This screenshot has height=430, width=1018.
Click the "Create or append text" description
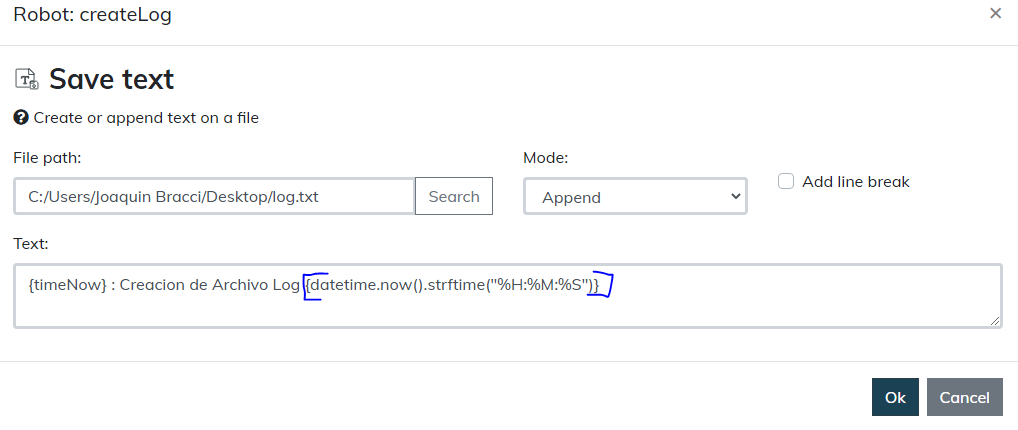click(x=146, y=118)
